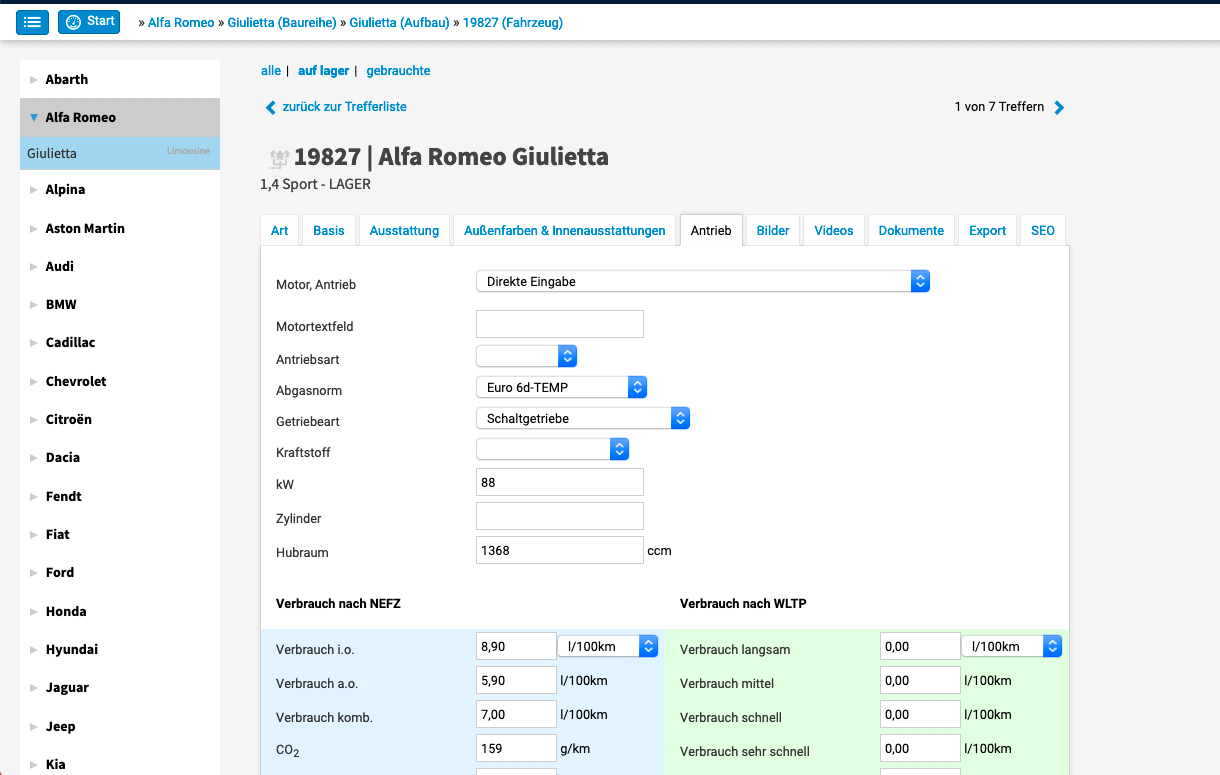Open the Bilder tab
The image size is (1220, 775).
[773, 231]
